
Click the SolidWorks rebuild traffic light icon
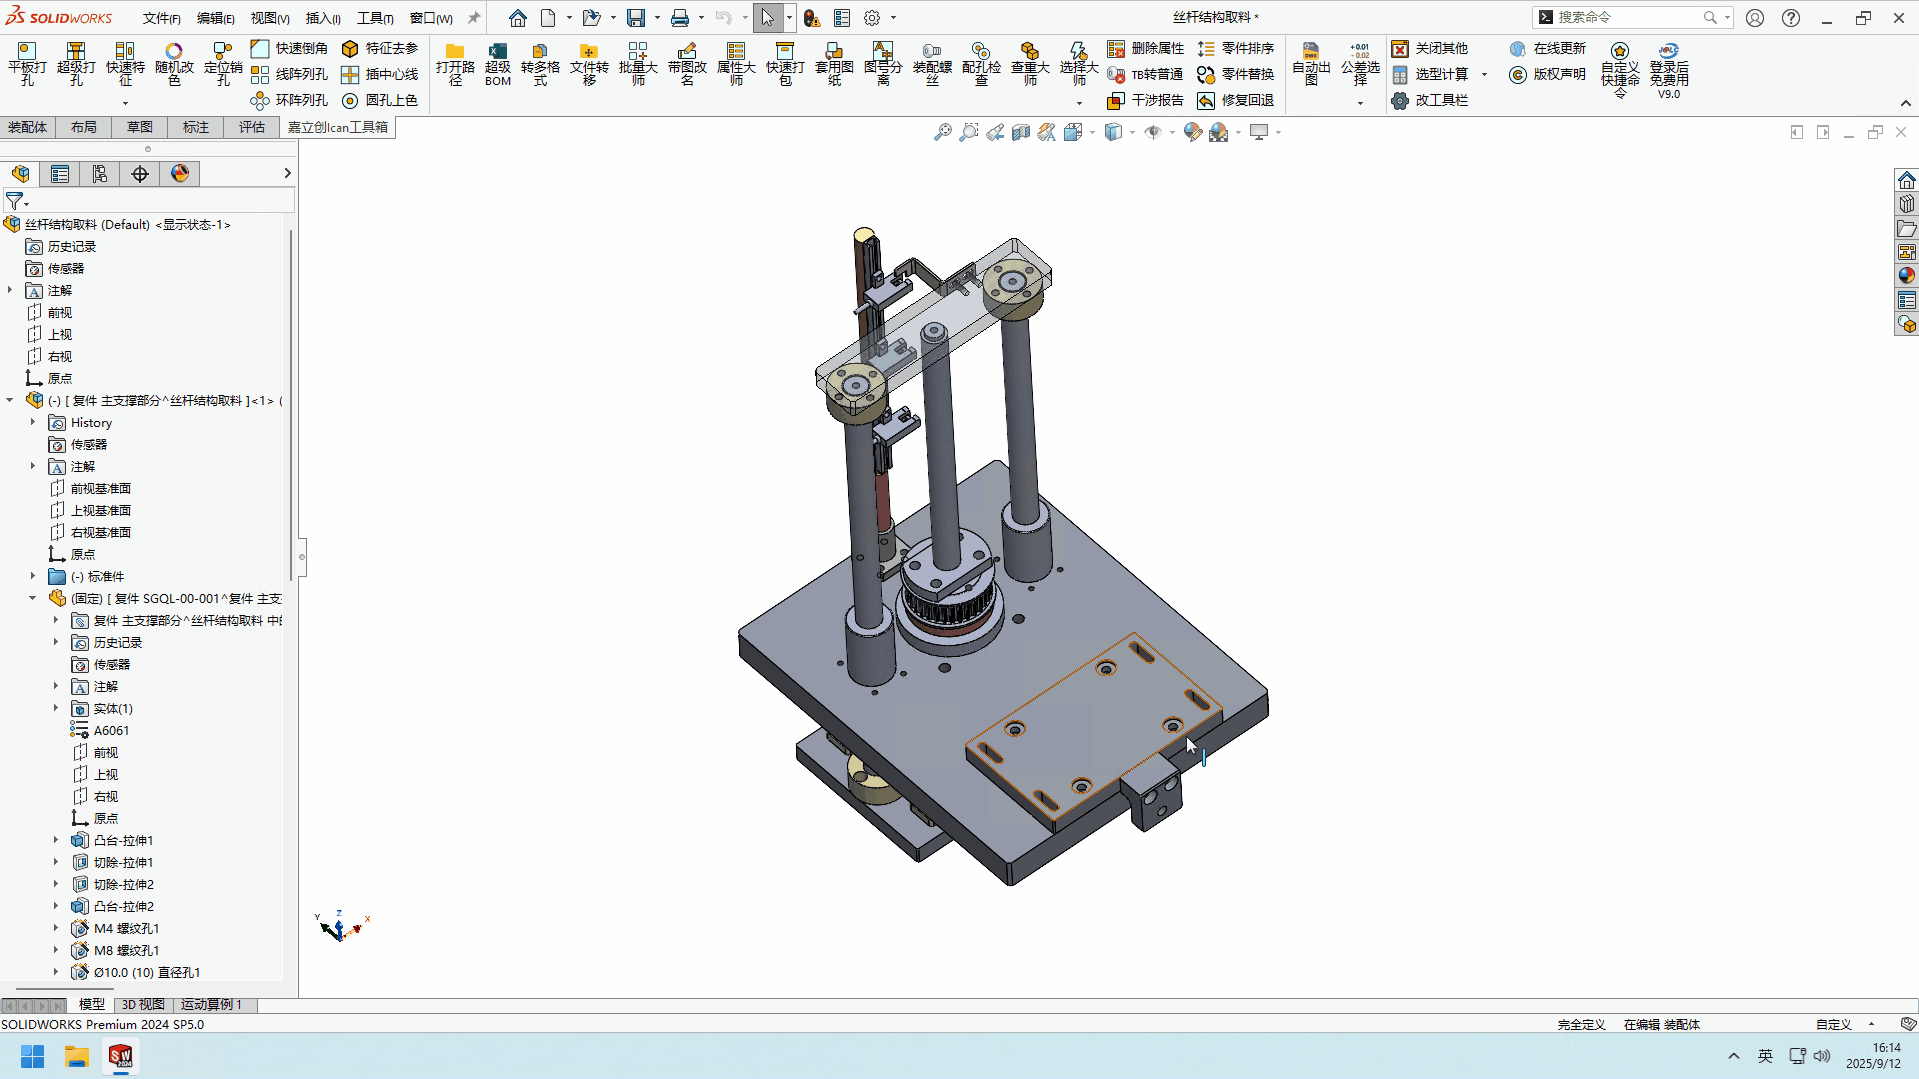pos(812,18)
